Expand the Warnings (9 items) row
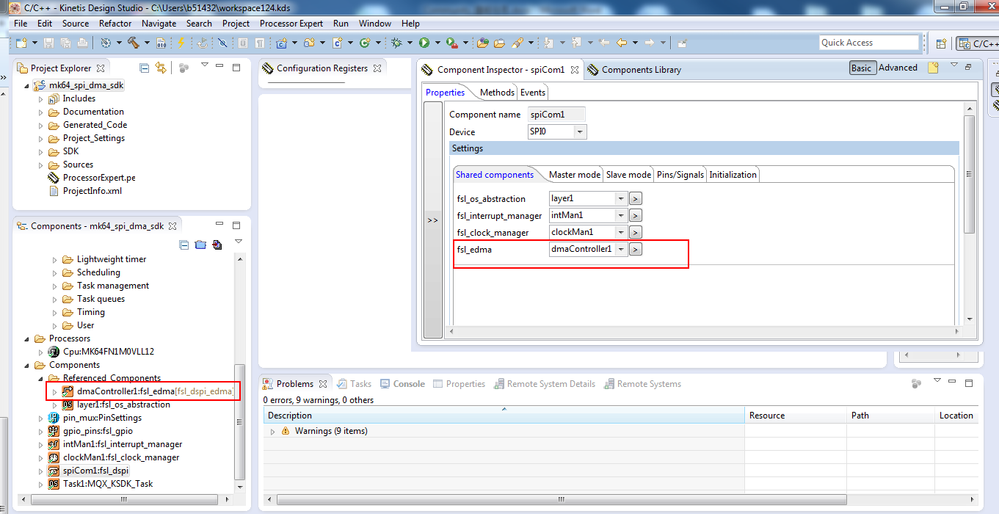This screenshot has height=514, width=999. pos(273,431)
